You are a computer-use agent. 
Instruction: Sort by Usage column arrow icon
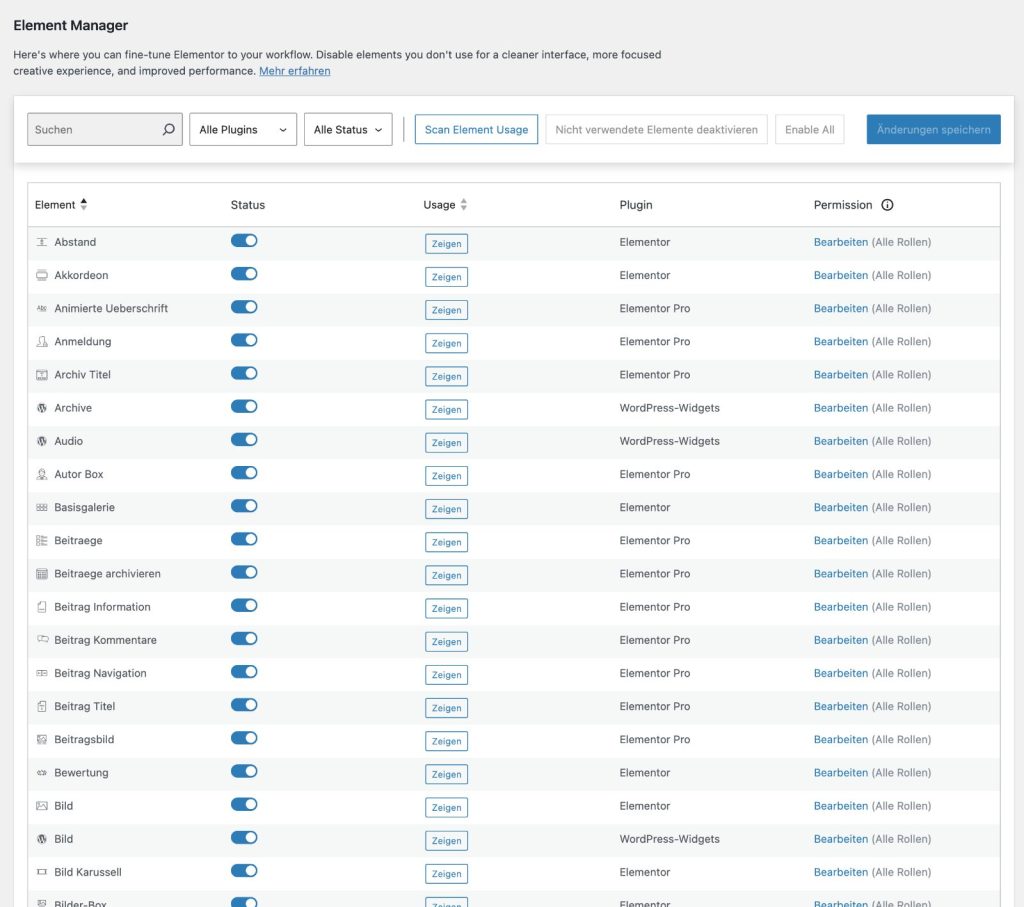(464, 204)
